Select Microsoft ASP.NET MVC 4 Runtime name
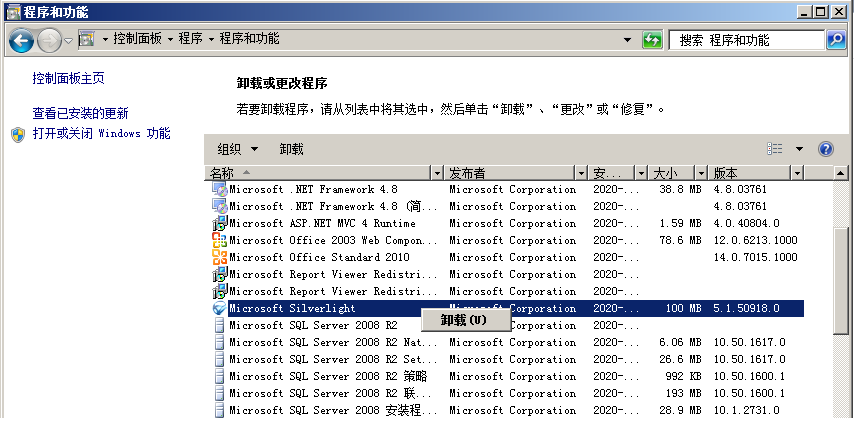The image size is (854, 422). pyautogui.click(x=322, y=223)
